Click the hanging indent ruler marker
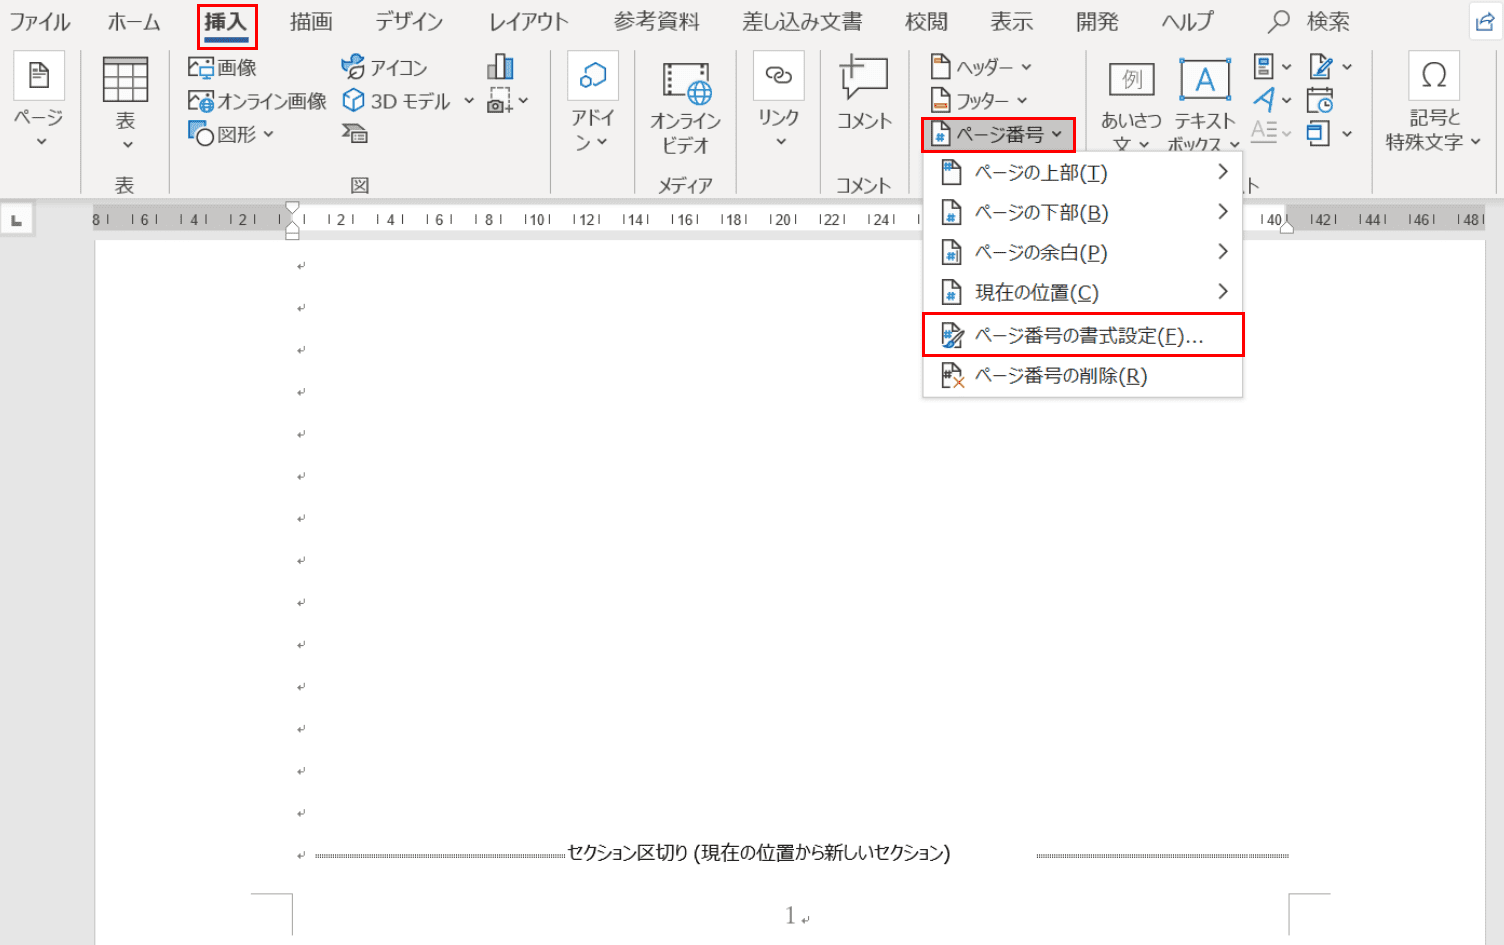Image resolution: width=1504 pixels, height=945 pixels. (292, 227)
